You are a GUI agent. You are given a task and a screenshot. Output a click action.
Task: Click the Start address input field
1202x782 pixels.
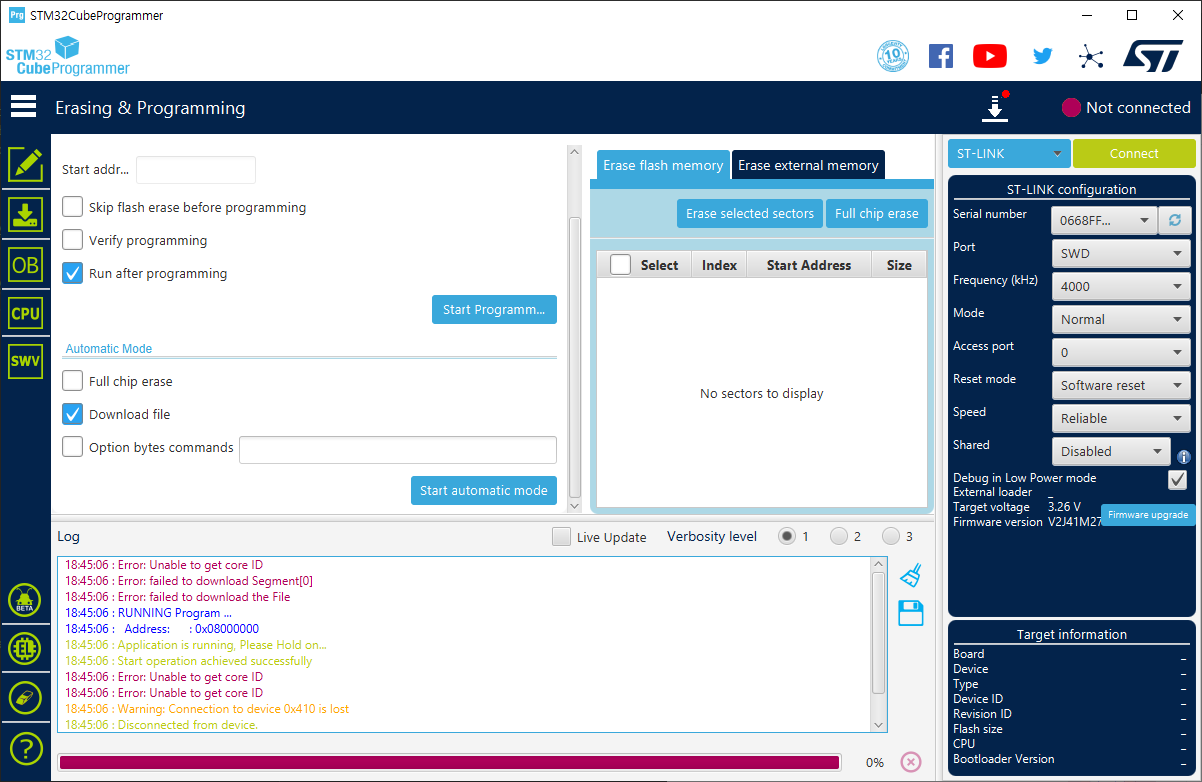click(196, 170)
